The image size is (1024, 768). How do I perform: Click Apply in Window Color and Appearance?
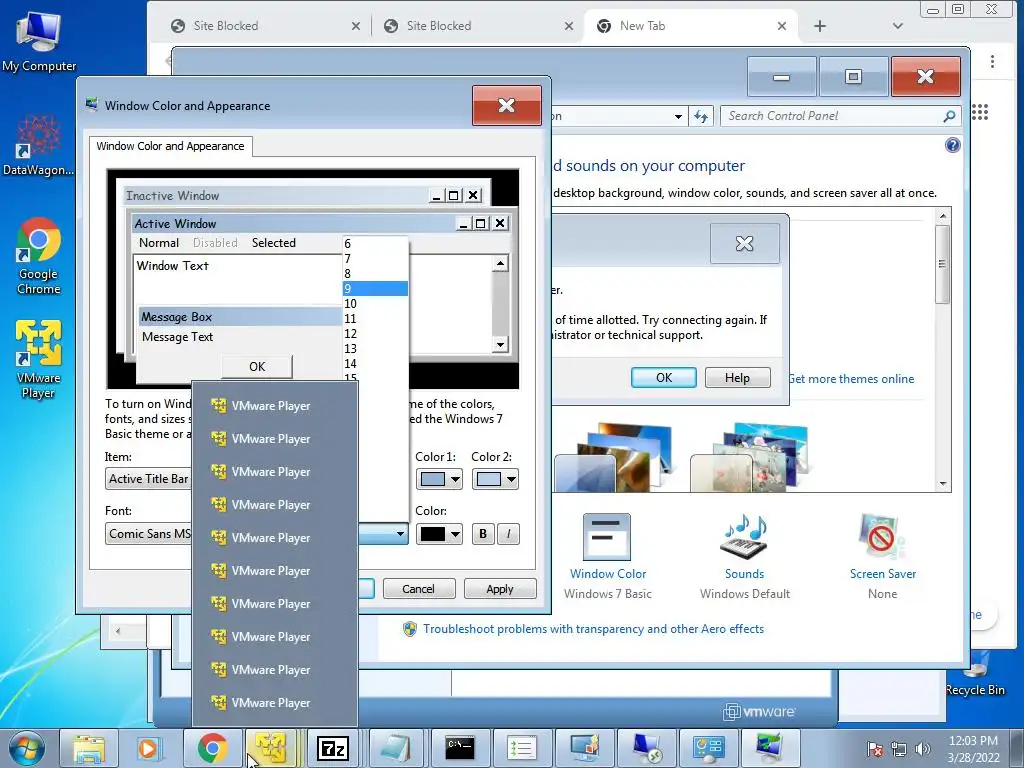[500, 589]
